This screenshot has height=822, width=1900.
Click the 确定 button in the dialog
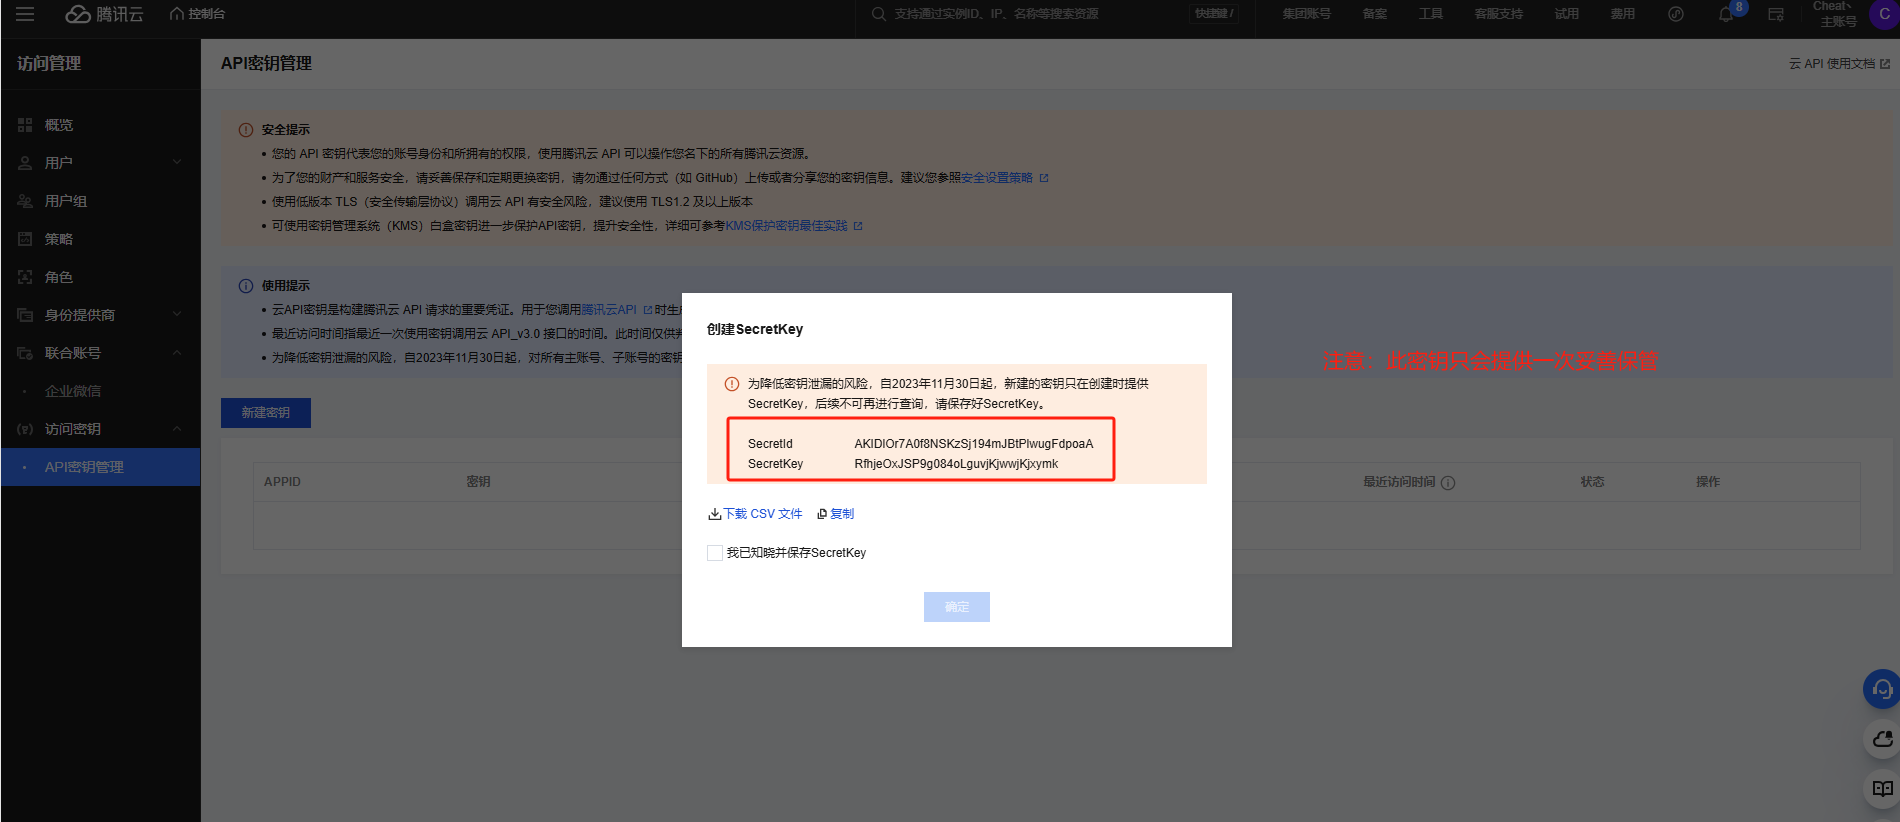[957, 607]
